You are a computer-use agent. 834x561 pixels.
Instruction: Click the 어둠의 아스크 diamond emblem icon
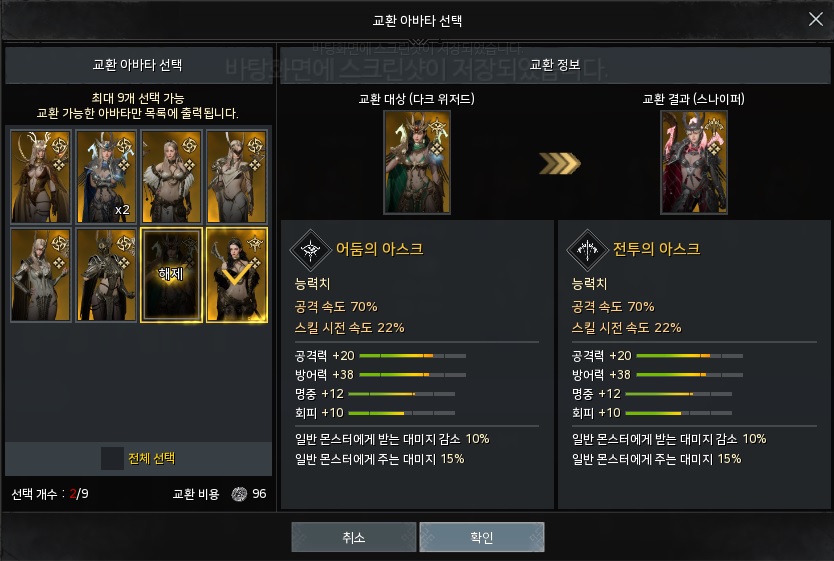tap(310, 249)
